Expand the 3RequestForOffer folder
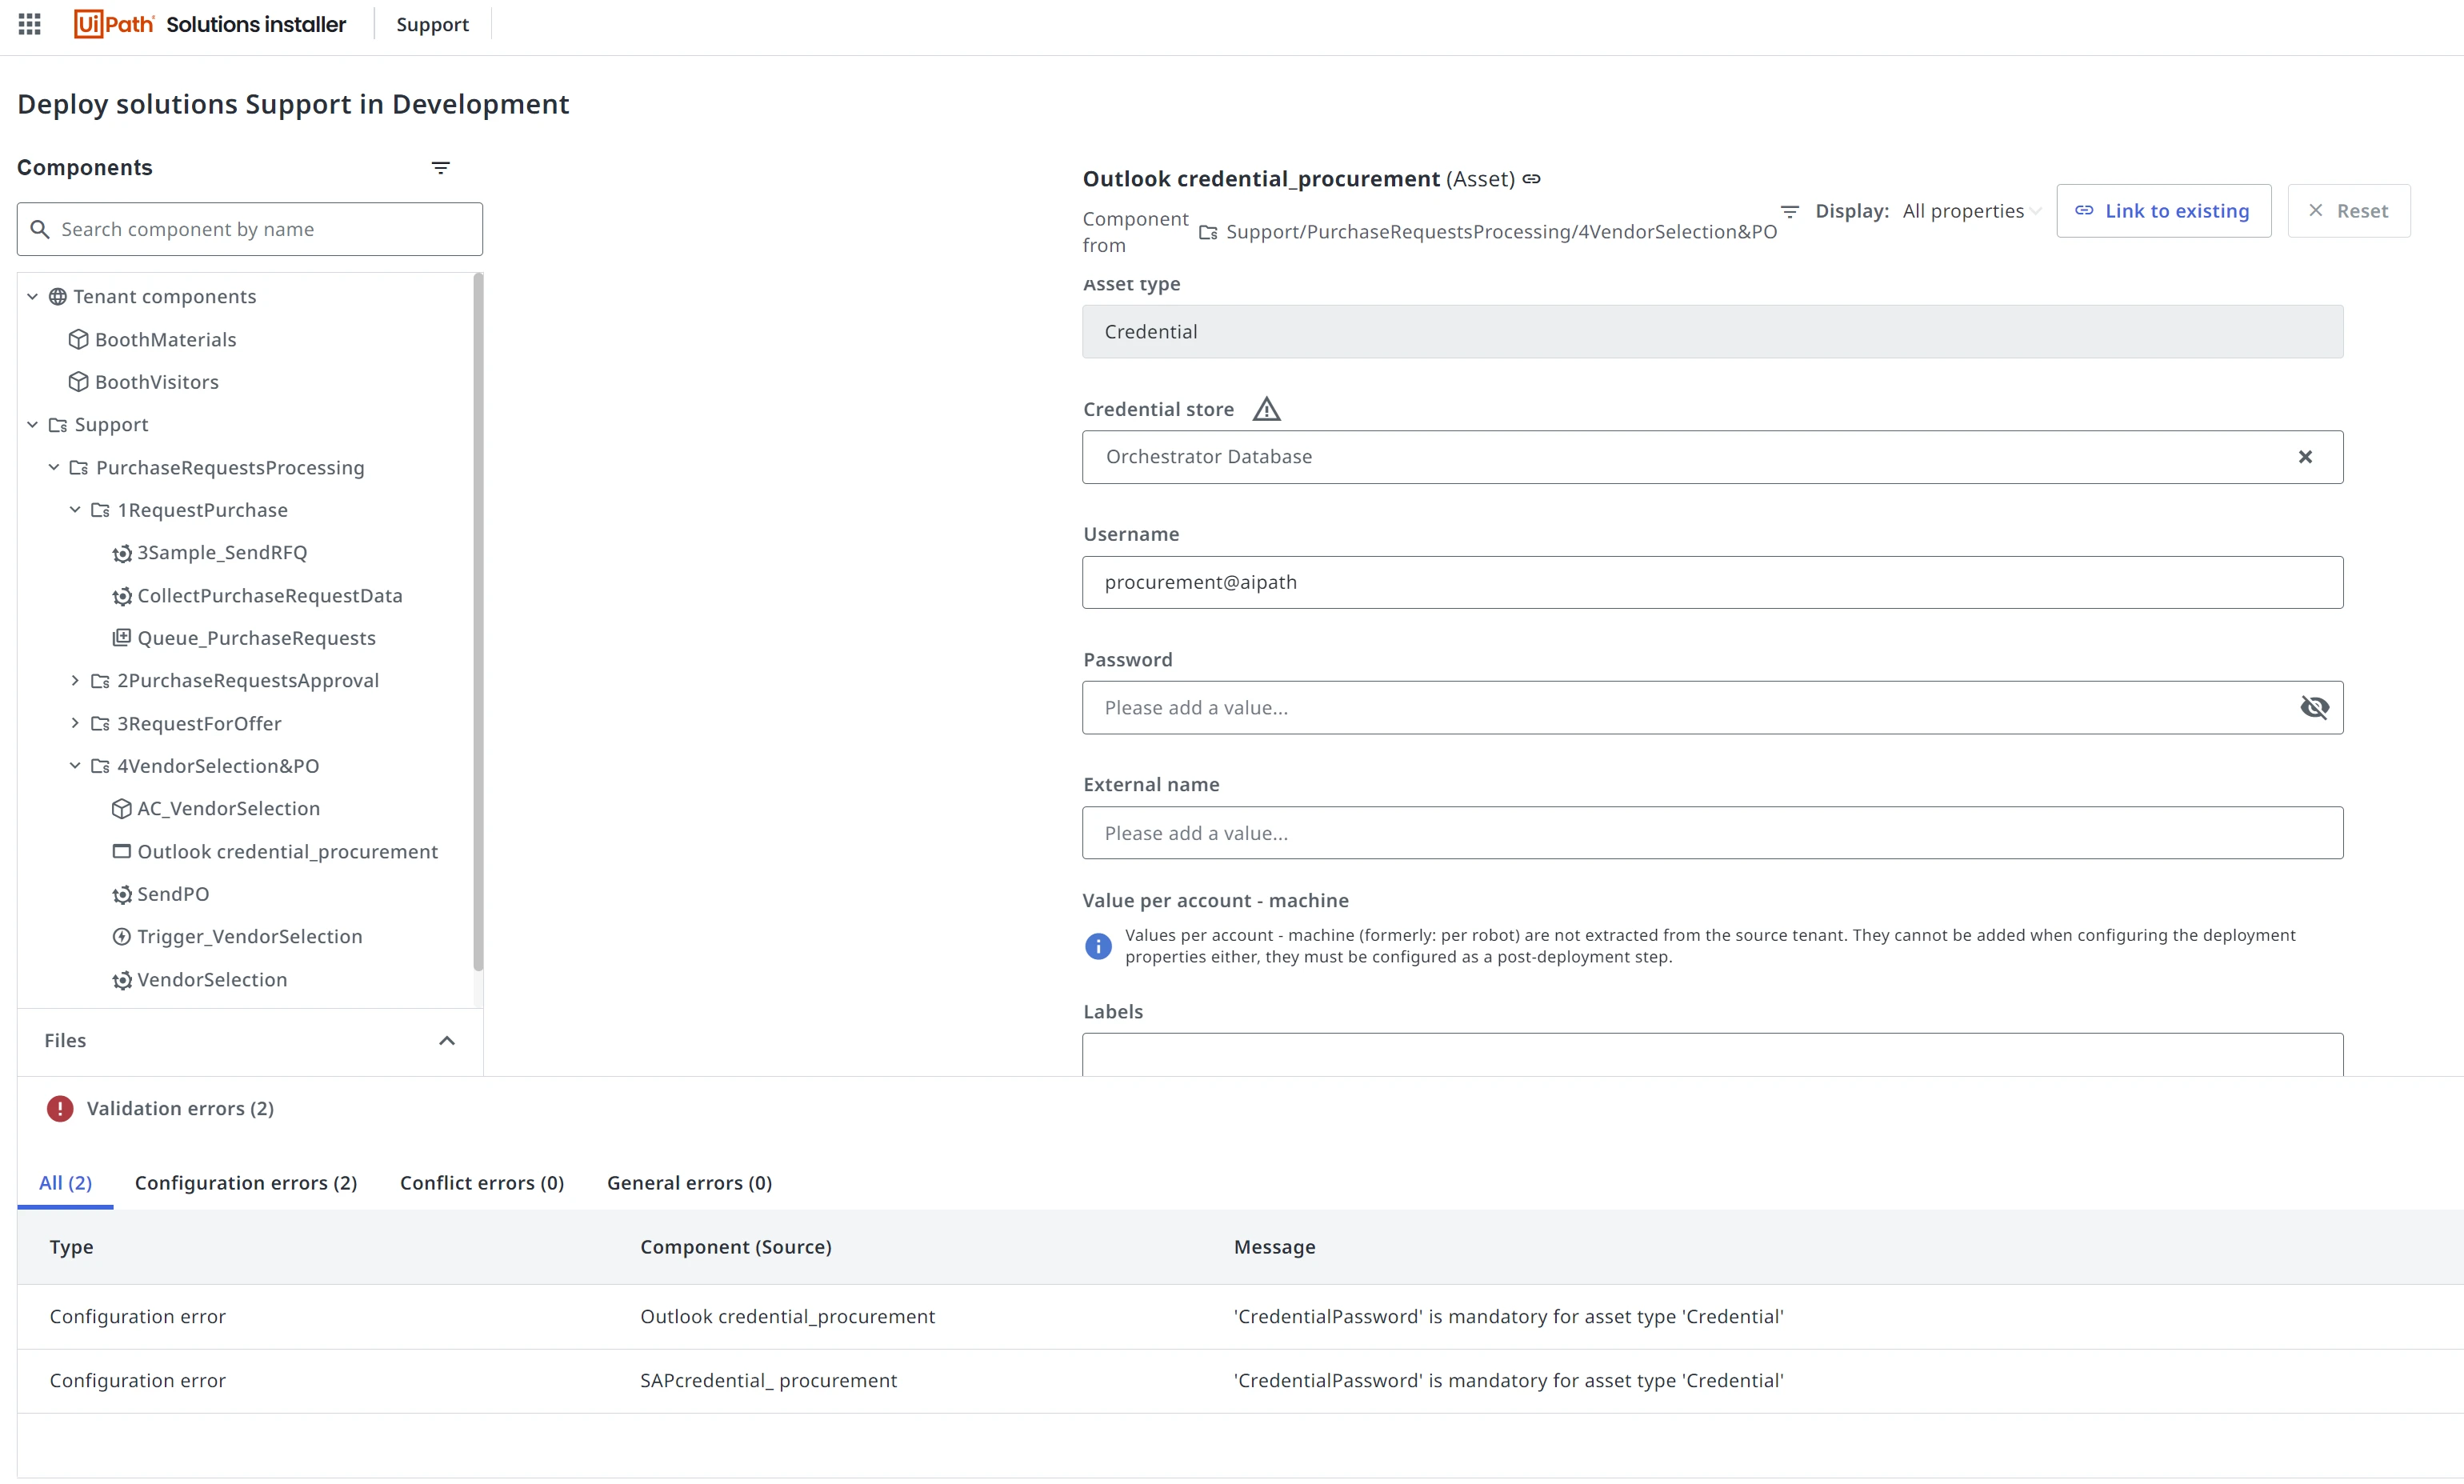Viewport: 2464px width, 1484px height. click(75, 723)
